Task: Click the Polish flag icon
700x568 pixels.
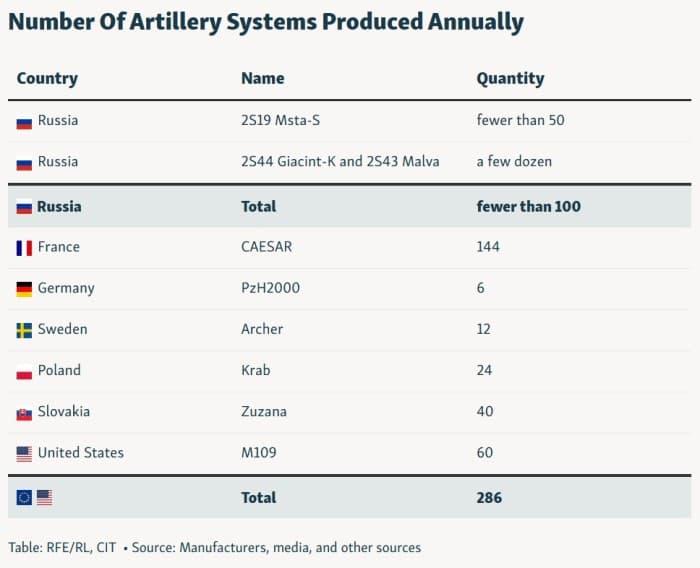Action: tap(24, 372)
